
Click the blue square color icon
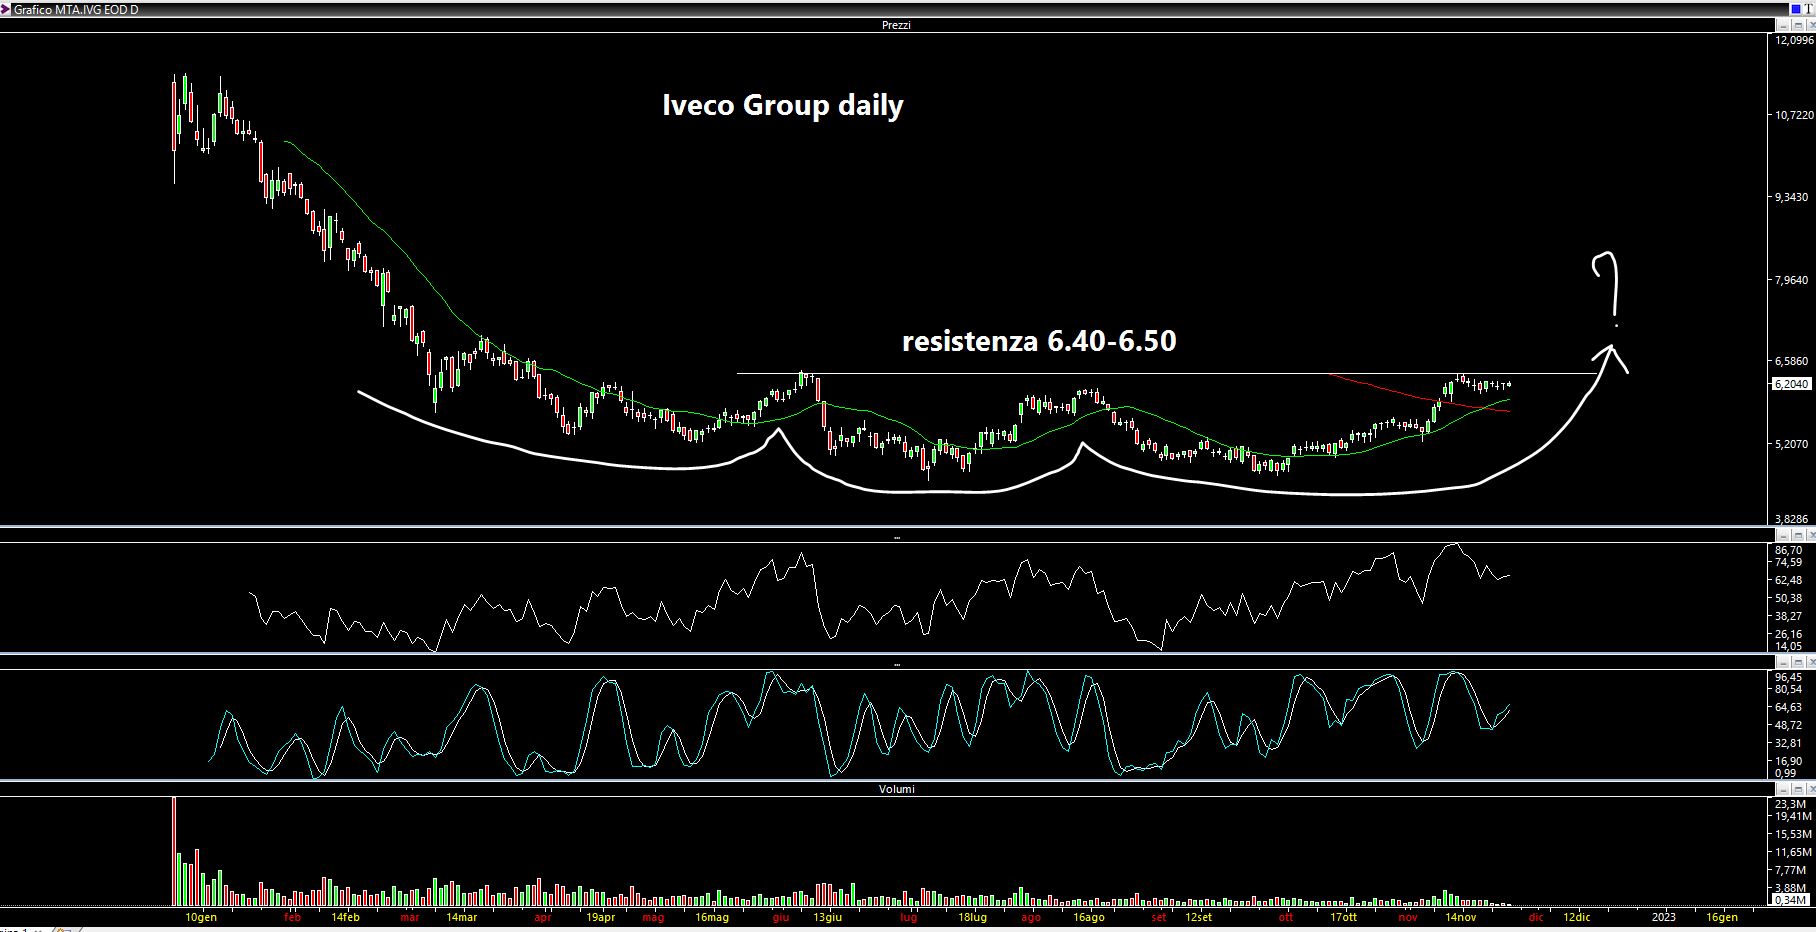coord(1796,9)
